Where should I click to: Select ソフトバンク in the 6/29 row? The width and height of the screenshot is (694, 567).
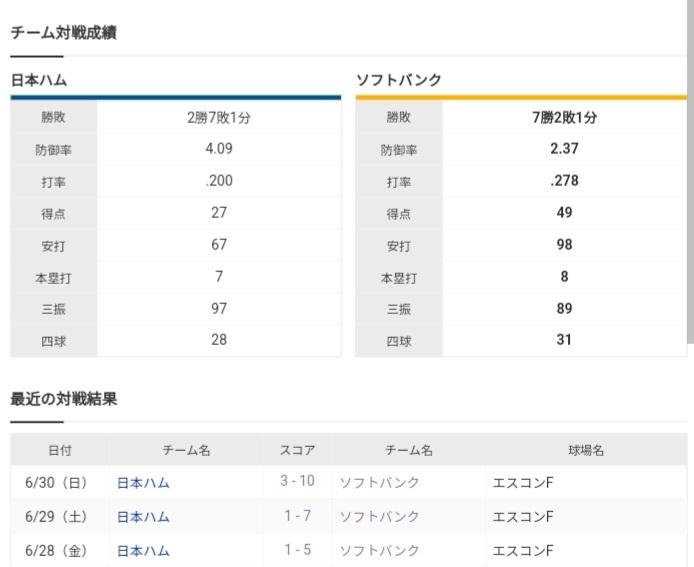coord(379,516)
